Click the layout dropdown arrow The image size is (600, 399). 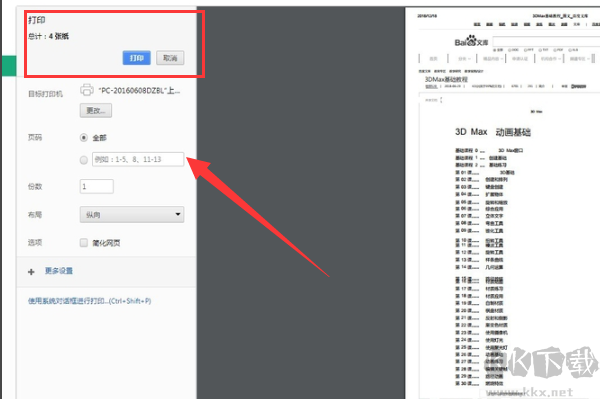click(x=178, y=214)
